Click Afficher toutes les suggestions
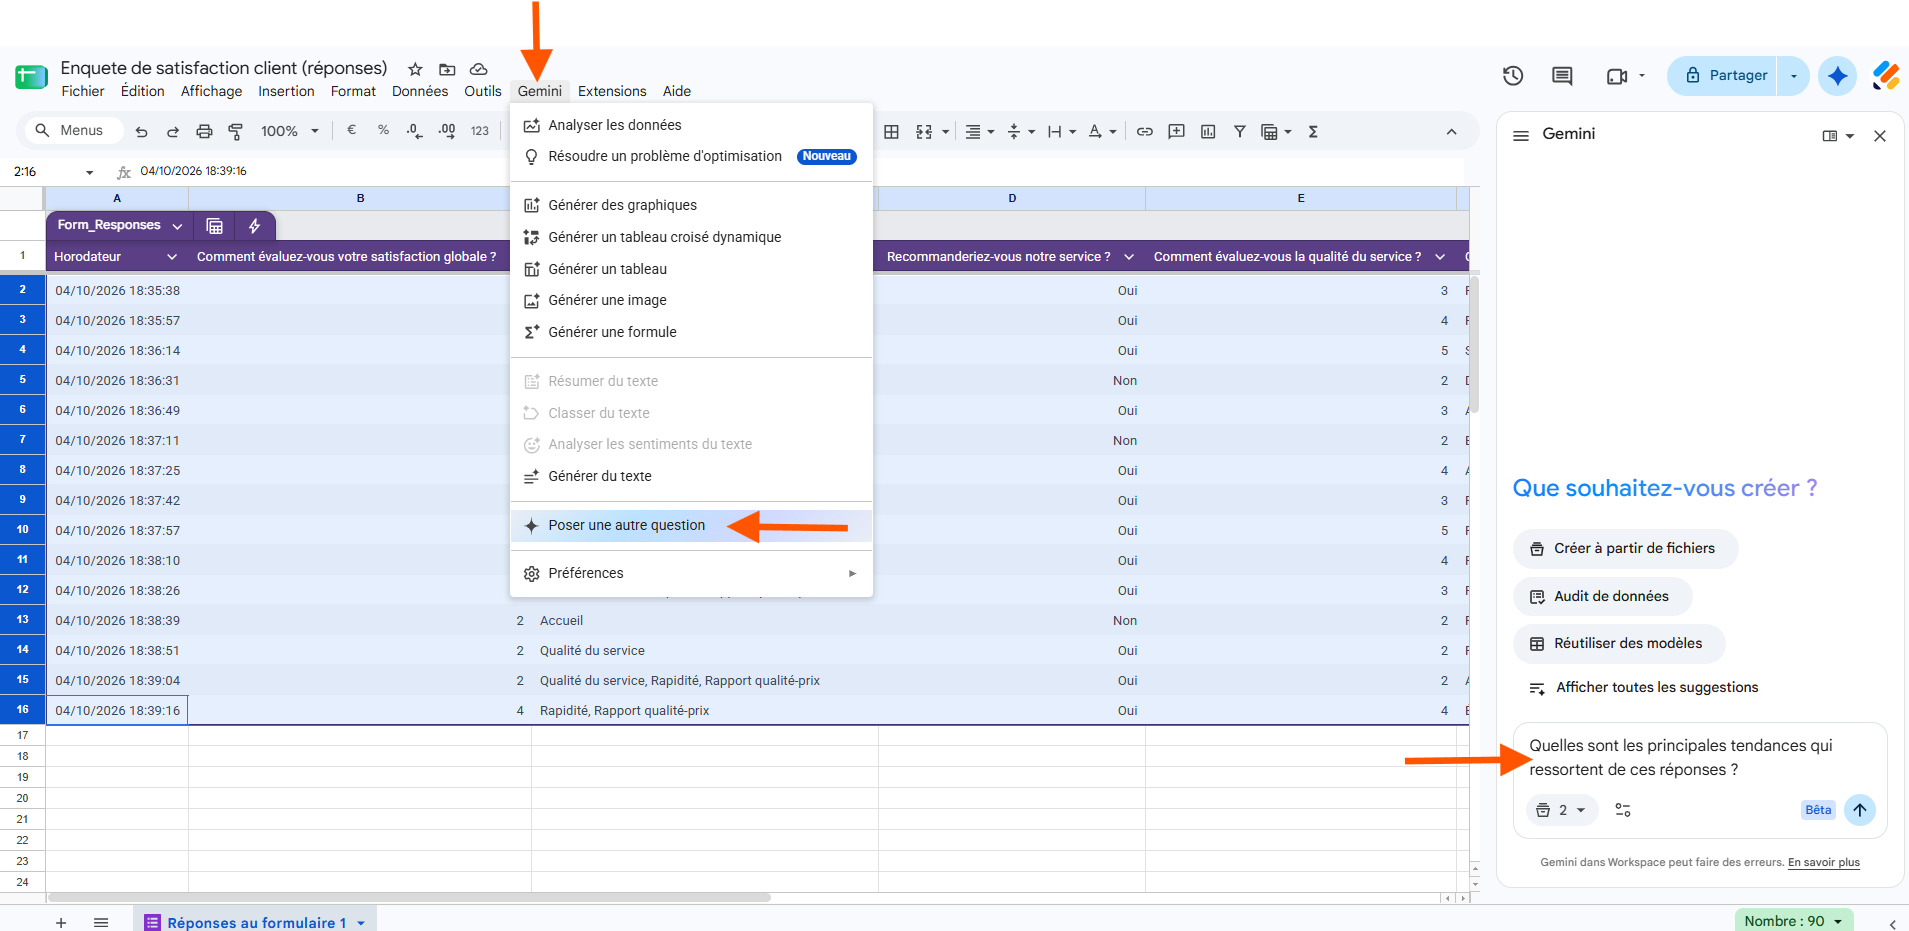Image resolution: width=1909 pixels, height=931 pixels. click(x=1643, y=688)
